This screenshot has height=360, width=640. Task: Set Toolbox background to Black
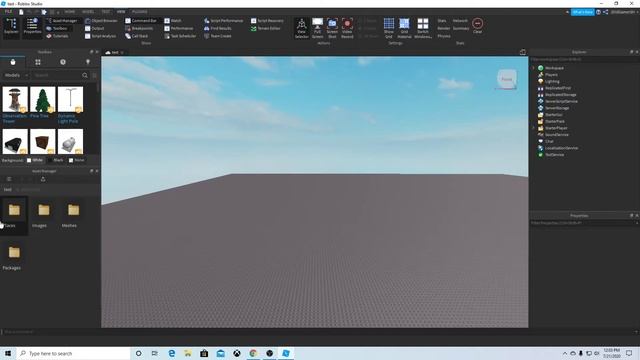tap(56, 160)
